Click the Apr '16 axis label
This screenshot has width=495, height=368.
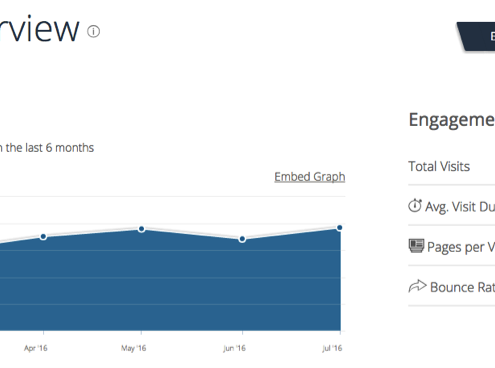coord(36,348)
